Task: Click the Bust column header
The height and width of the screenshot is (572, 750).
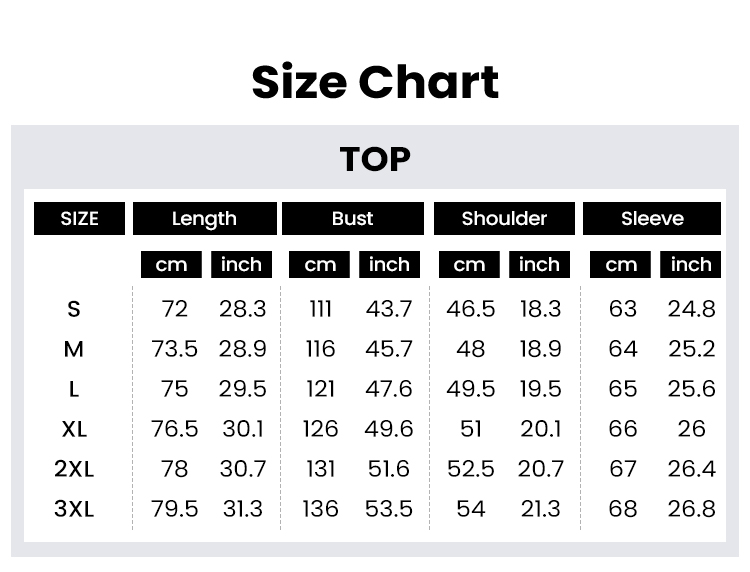Action: 352,218
